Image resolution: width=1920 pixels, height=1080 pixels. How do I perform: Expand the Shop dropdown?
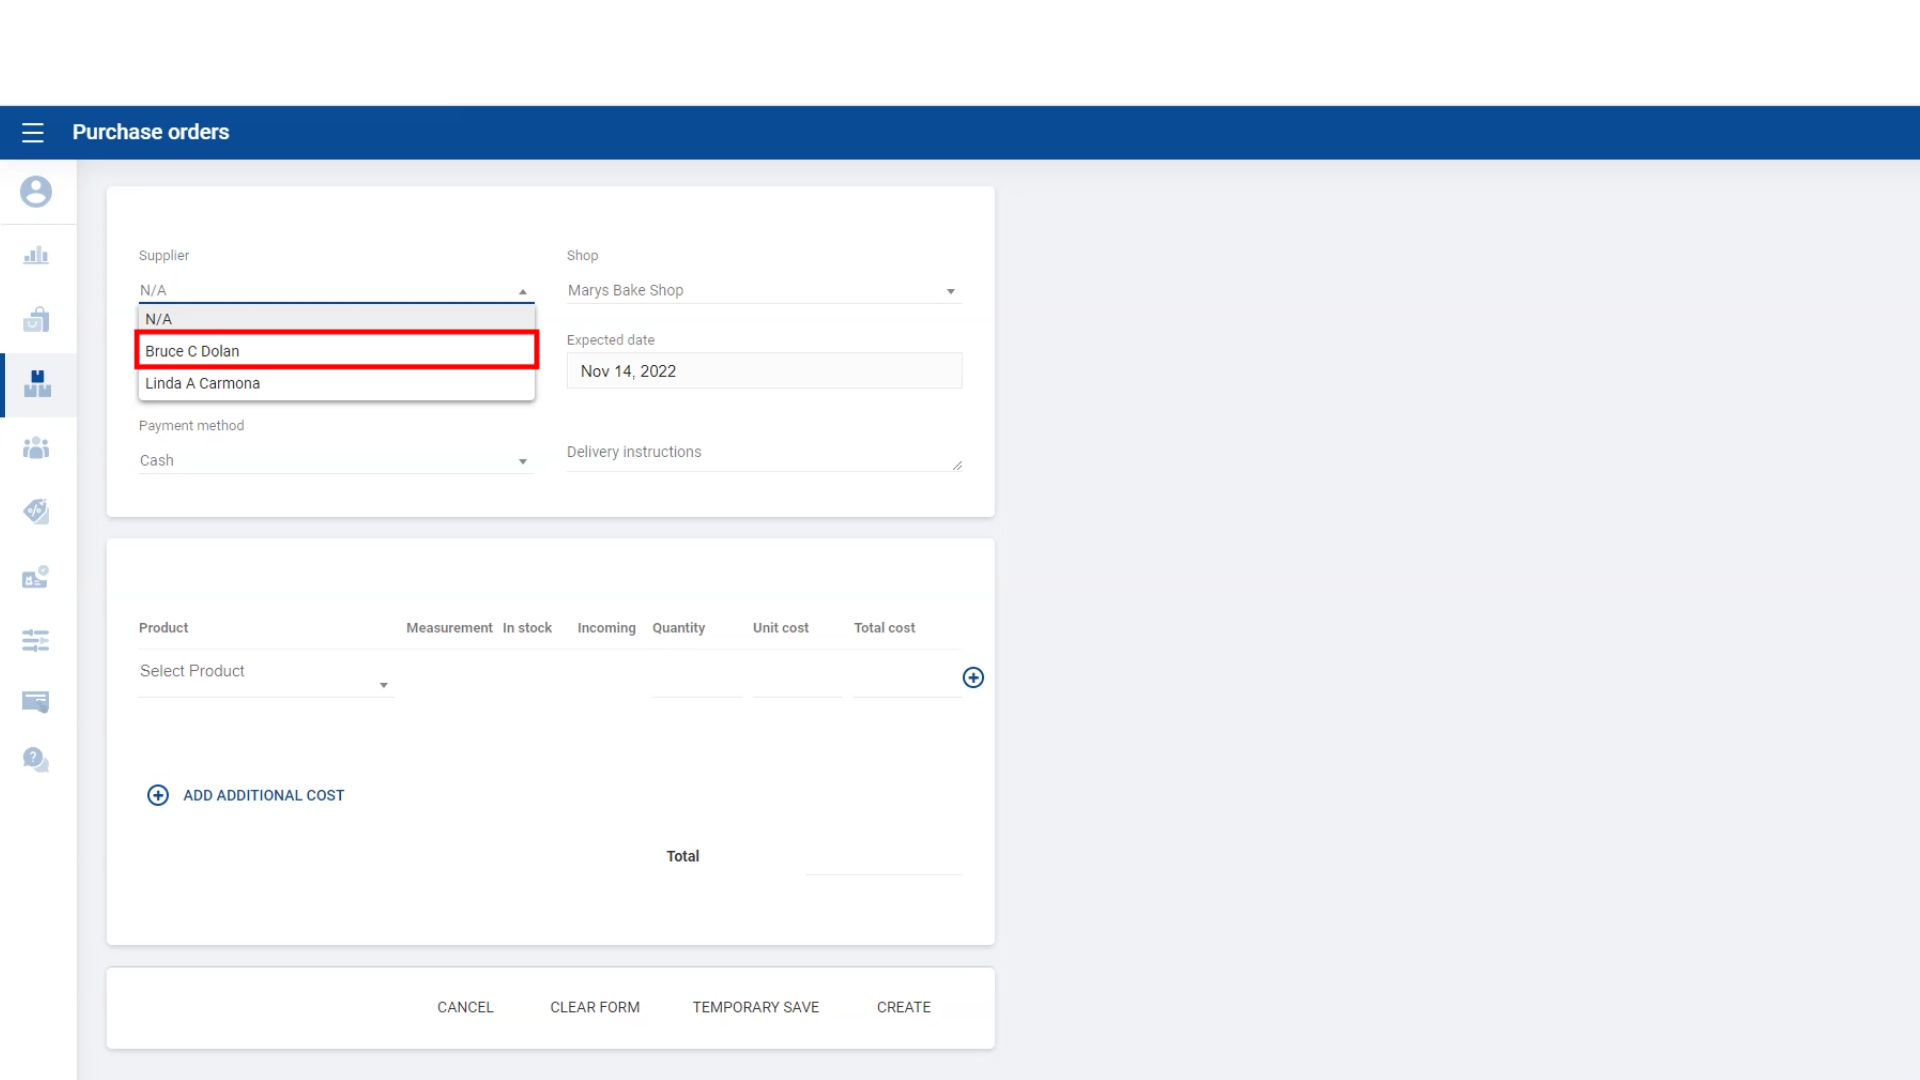[x=763, y=291]
